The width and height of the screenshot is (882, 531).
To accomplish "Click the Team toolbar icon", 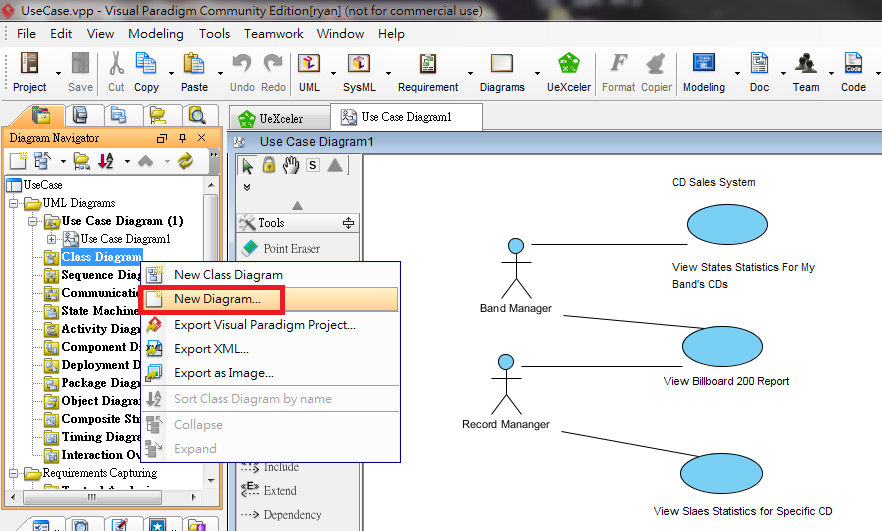I will (x=806, y=63).
